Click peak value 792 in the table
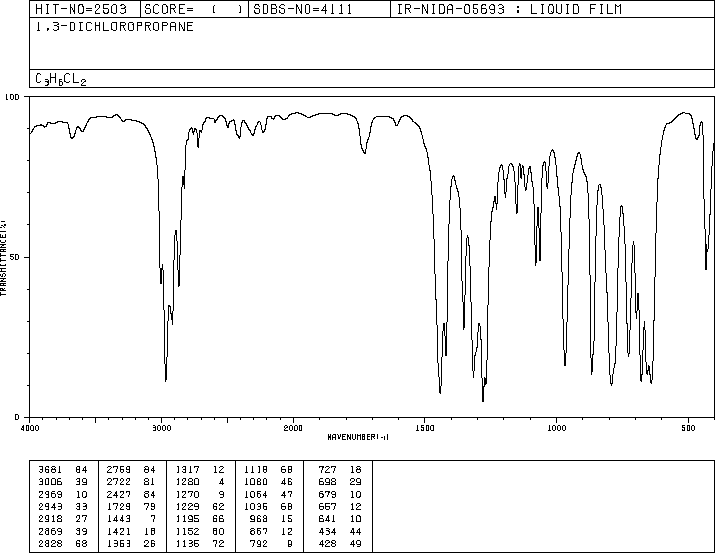Image resolution: width=715 pixels, height=553 pixels. pyautogui.click(x=259, y=543)
